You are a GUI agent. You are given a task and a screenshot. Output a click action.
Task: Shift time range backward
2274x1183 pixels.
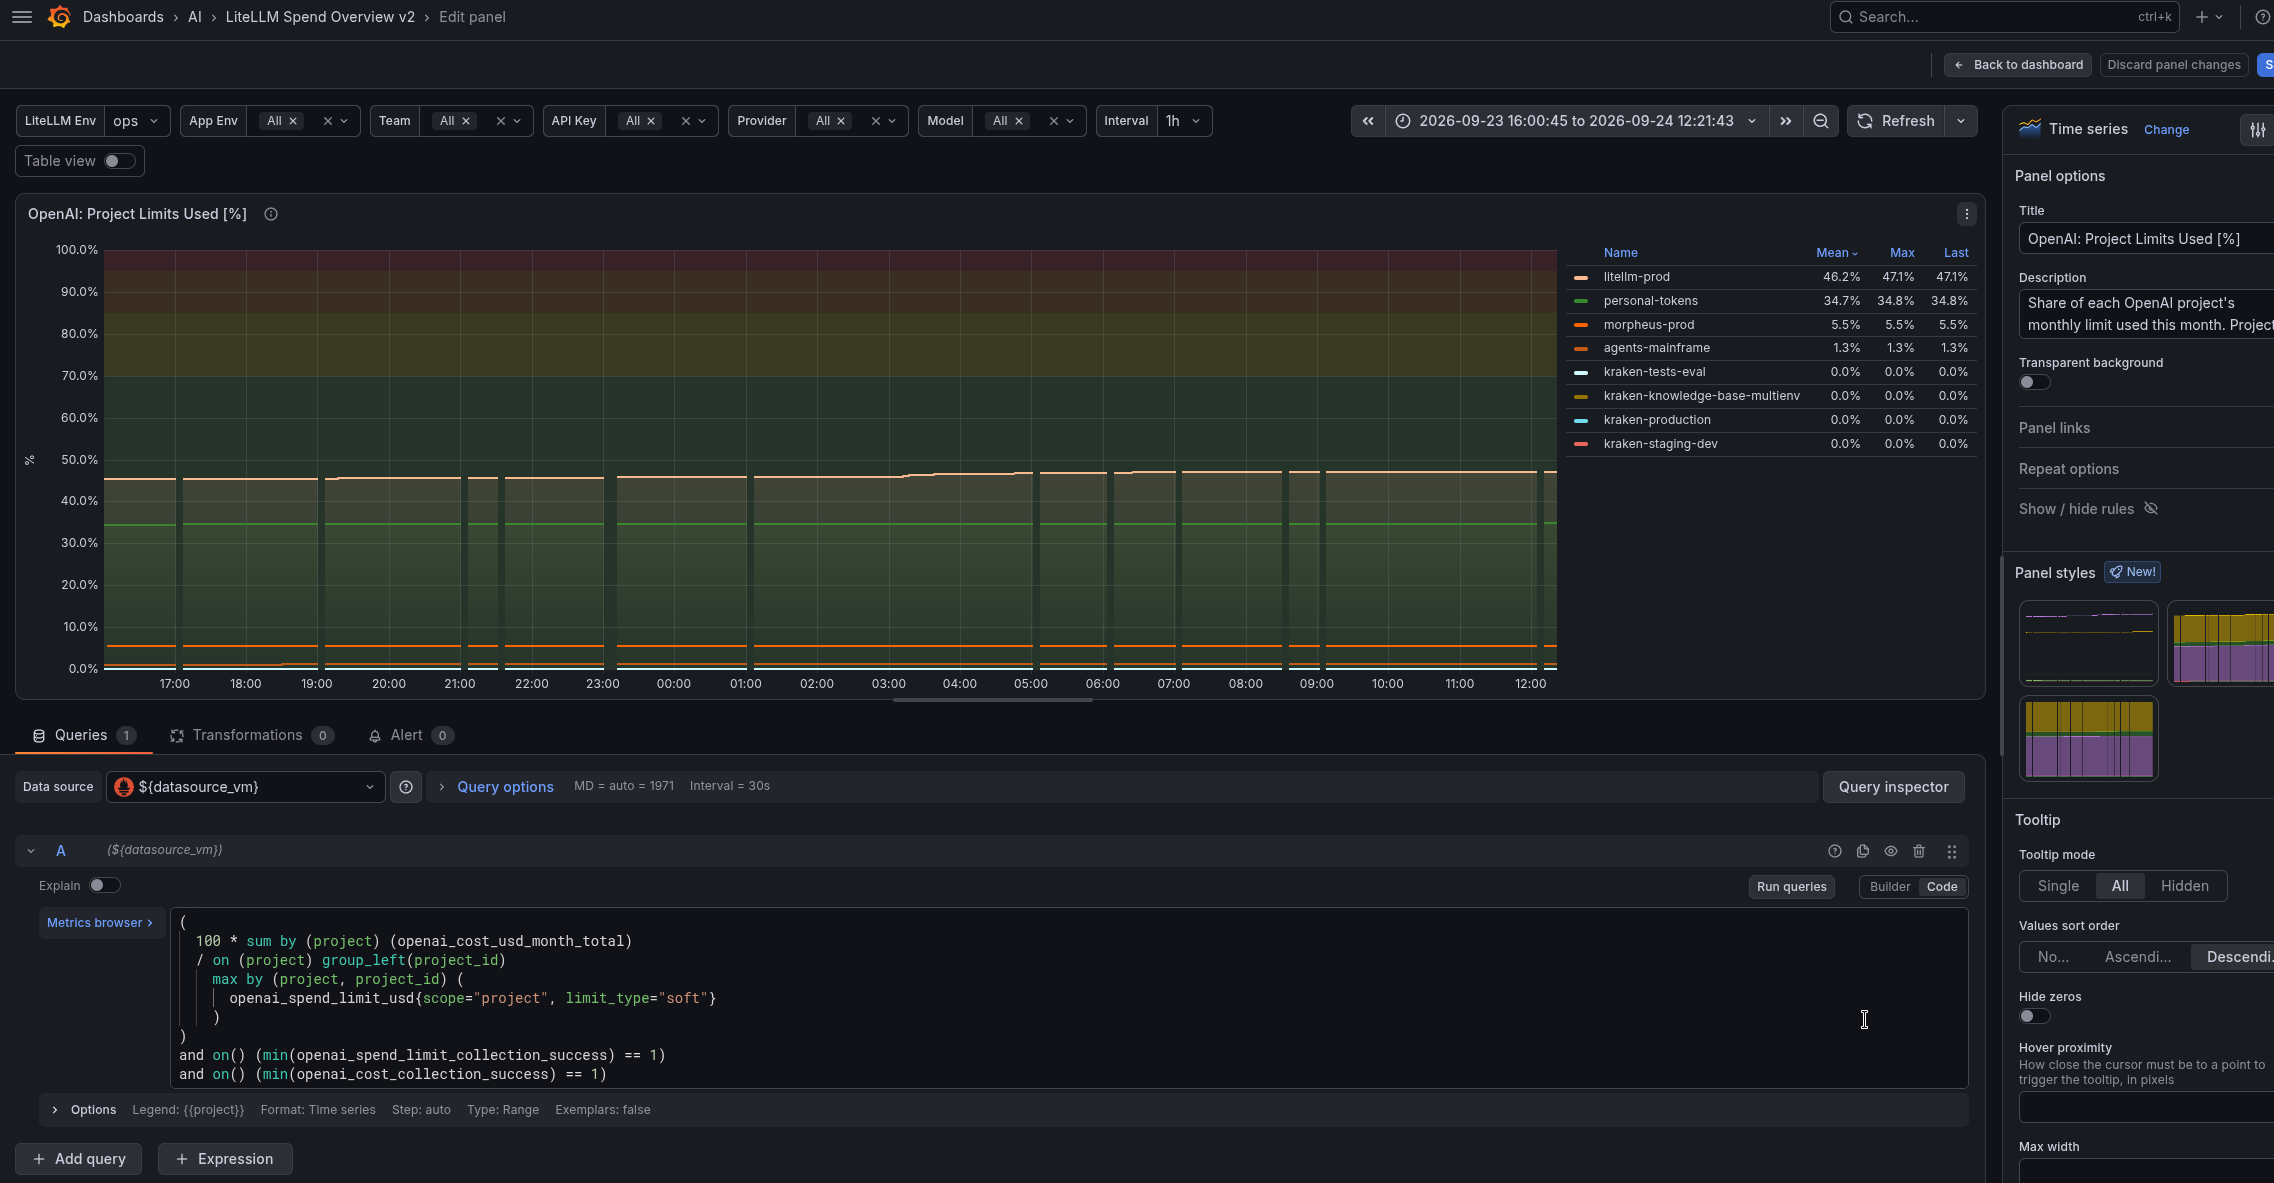[1368, 121]
